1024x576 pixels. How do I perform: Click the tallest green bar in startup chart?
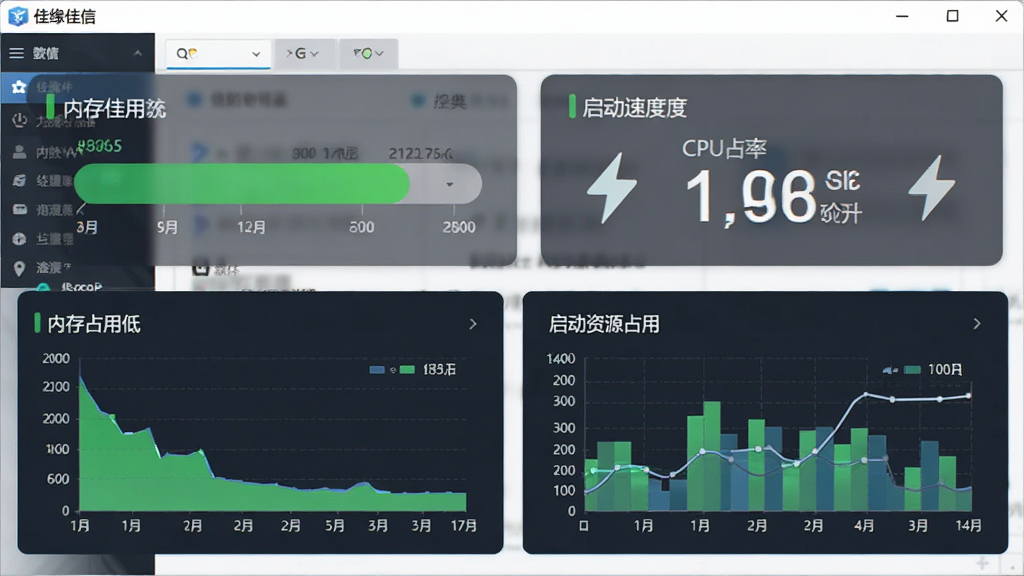point(712,456)
